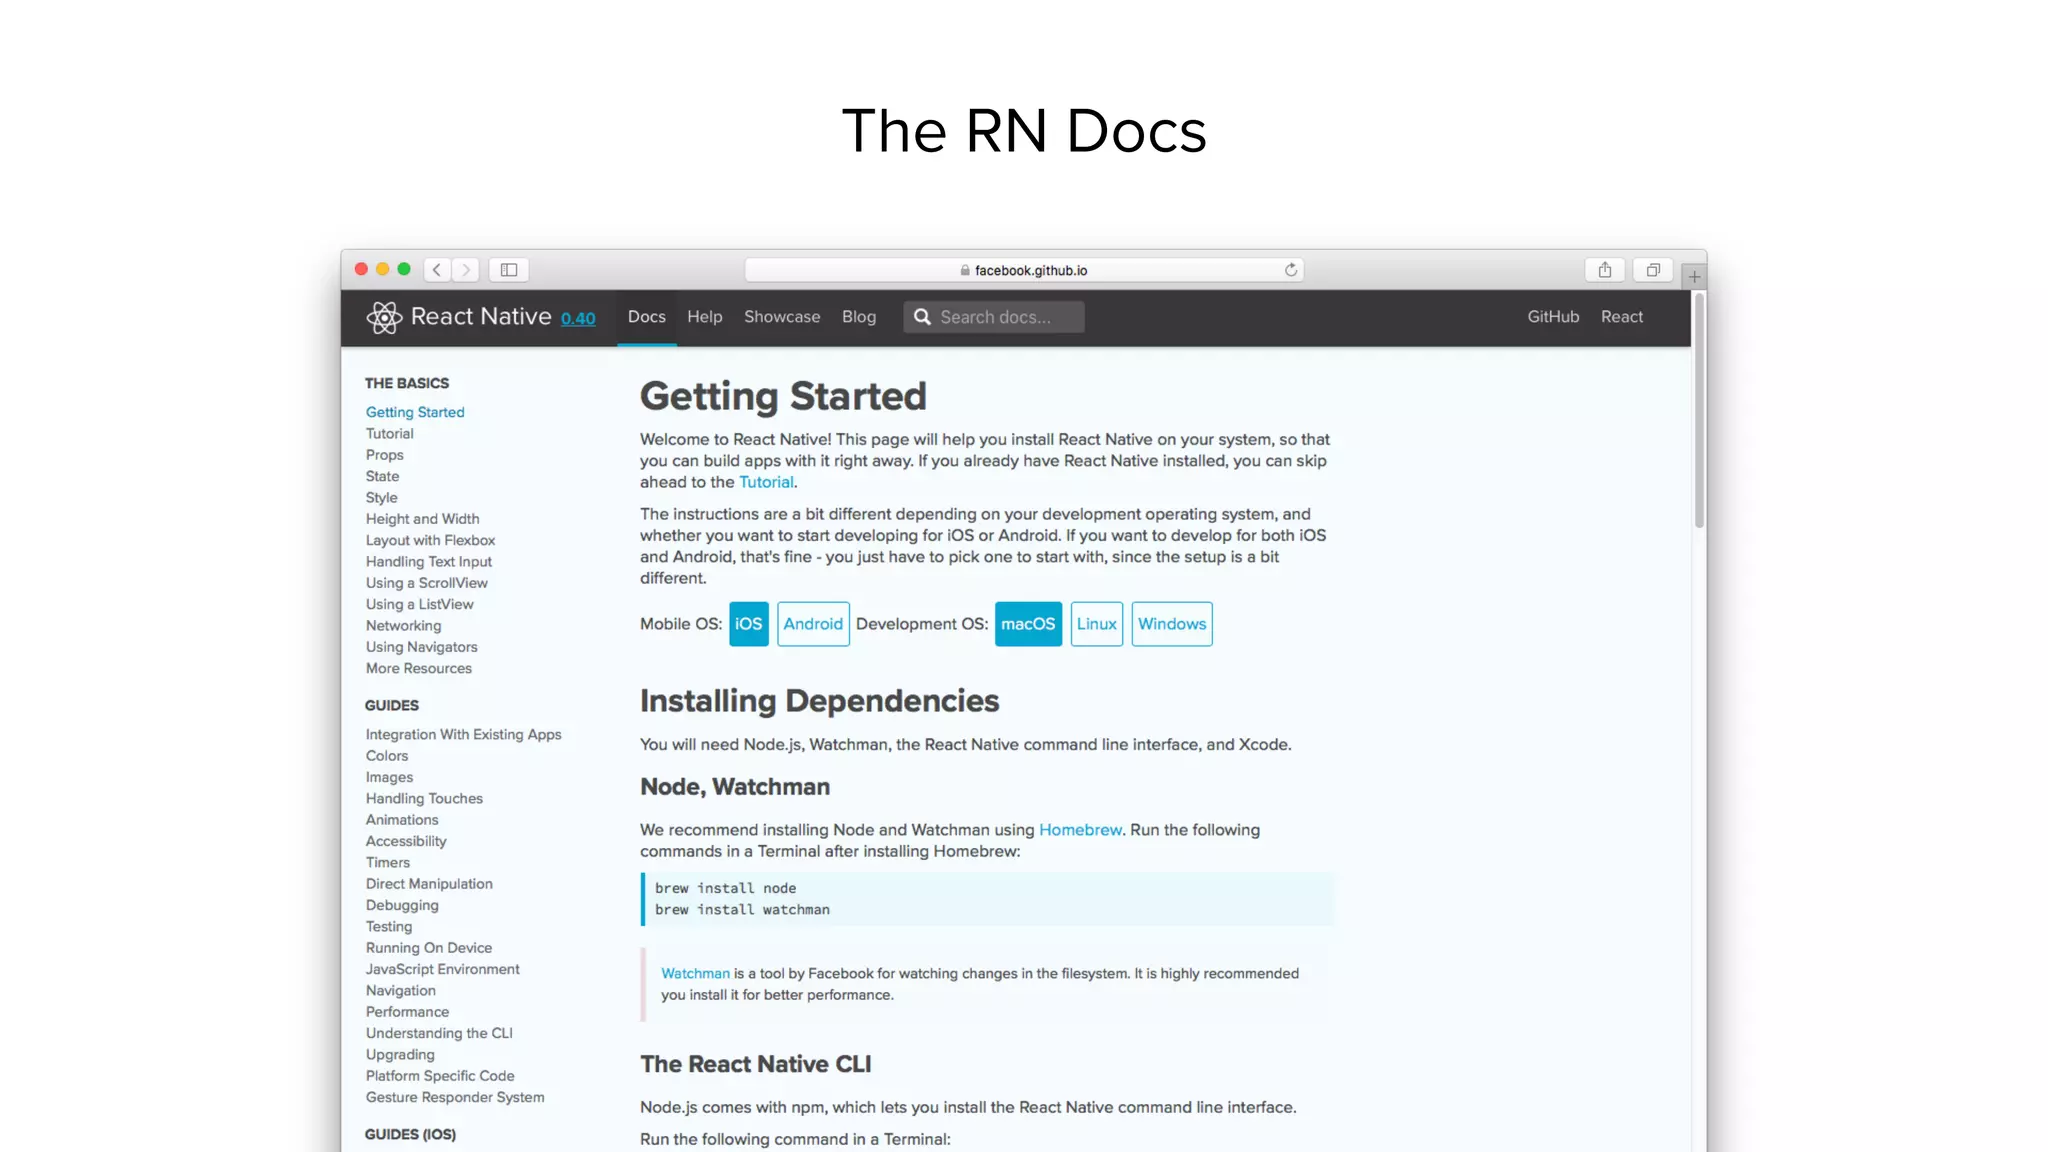The image size is (2048, 1152).
Task: Open the Debugging guide
Action: point(402,906)
